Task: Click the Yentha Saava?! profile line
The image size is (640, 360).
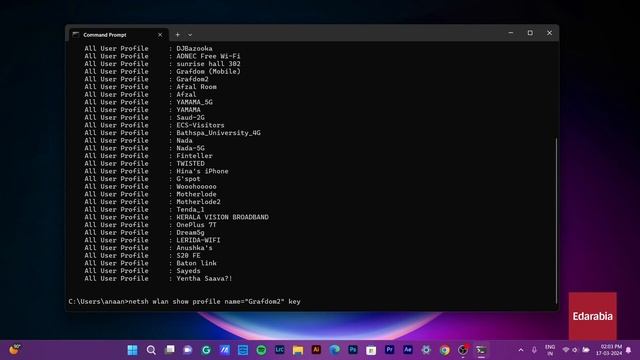Action: coord(158,279)
